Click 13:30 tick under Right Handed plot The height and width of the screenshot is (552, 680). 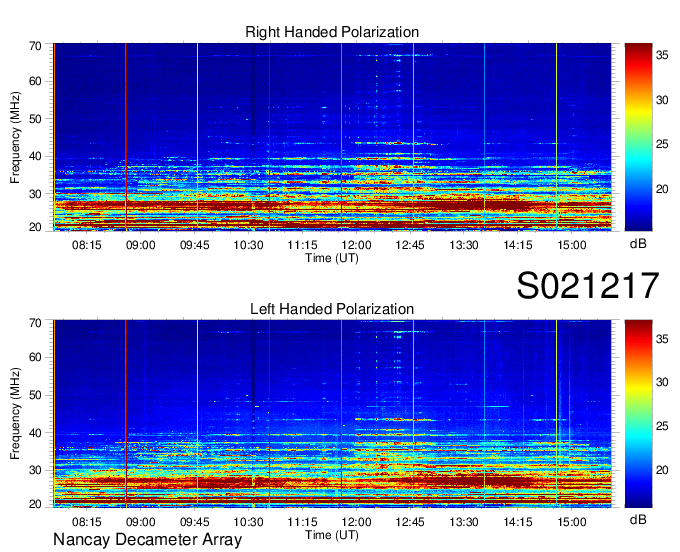click(464, 245)
